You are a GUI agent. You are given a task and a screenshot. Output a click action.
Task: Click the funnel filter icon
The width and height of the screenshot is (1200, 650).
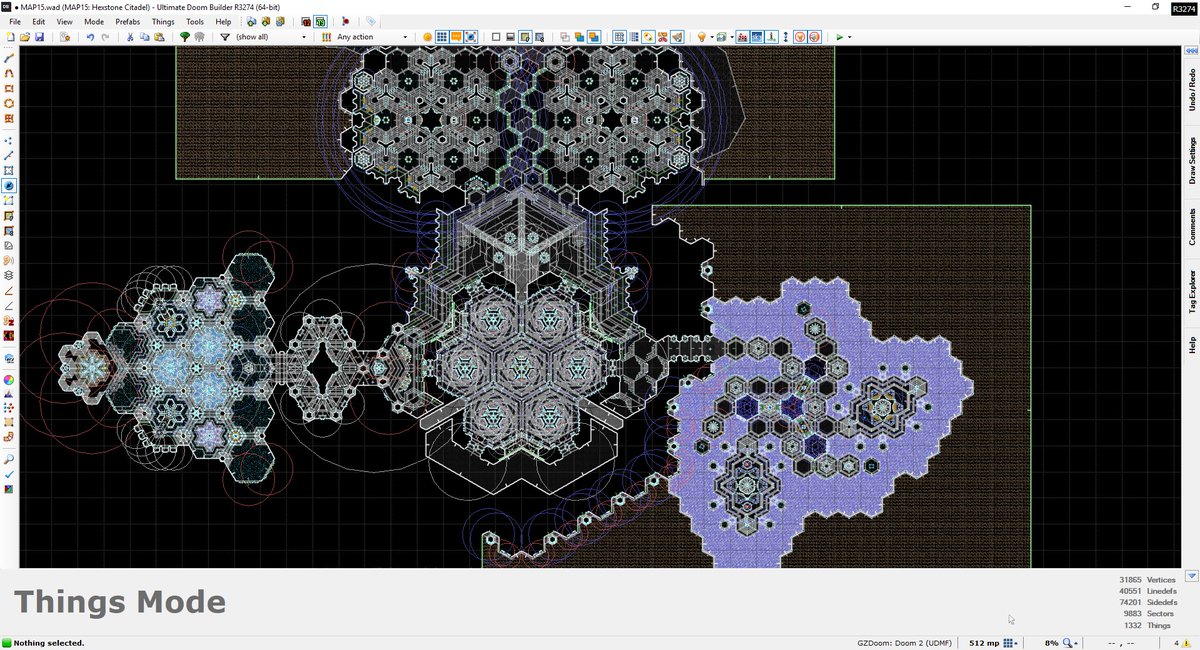(x=225, y=37)
